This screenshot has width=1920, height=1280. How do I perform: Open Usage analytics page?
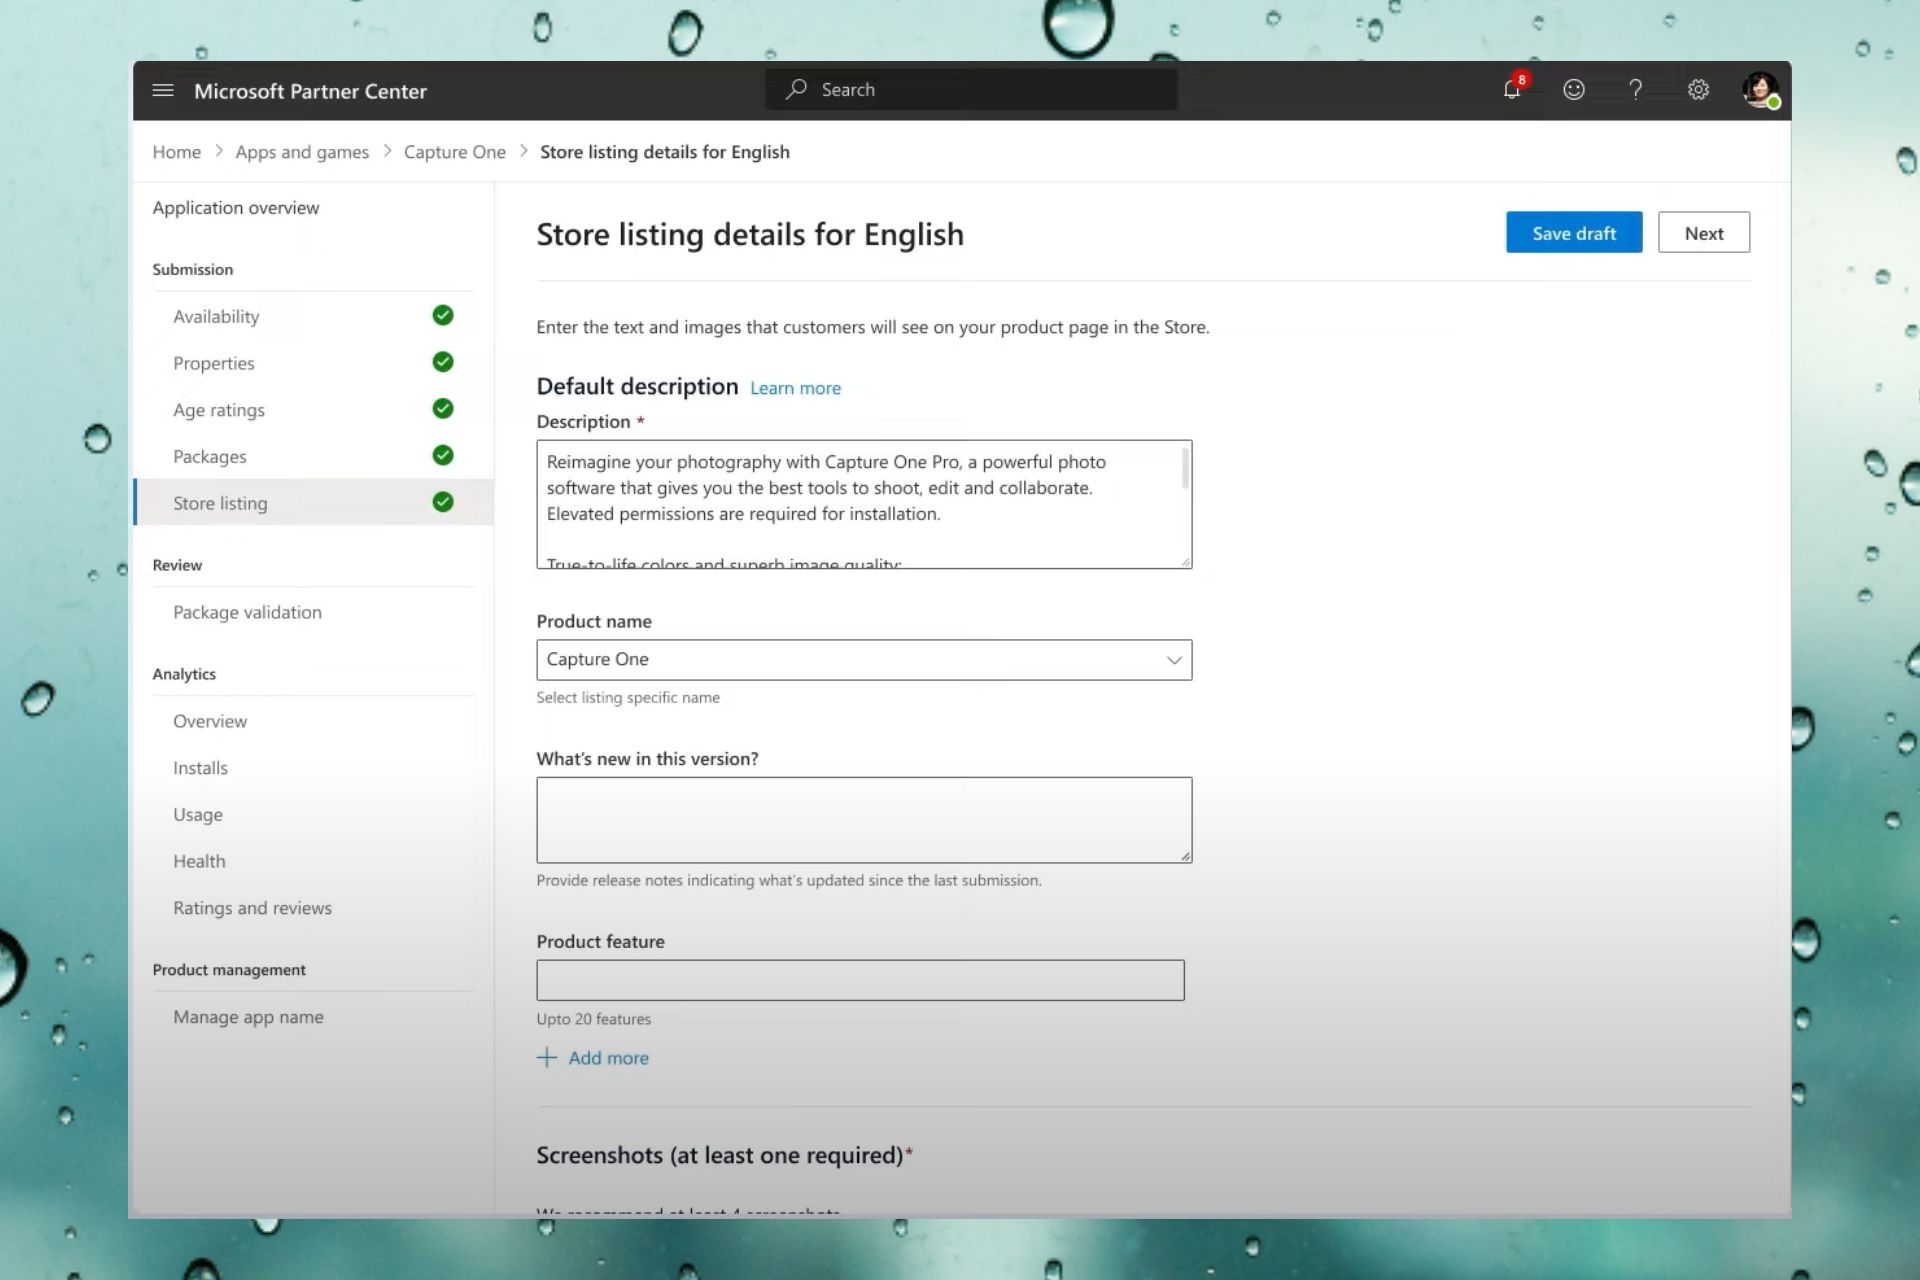[198, 815]
